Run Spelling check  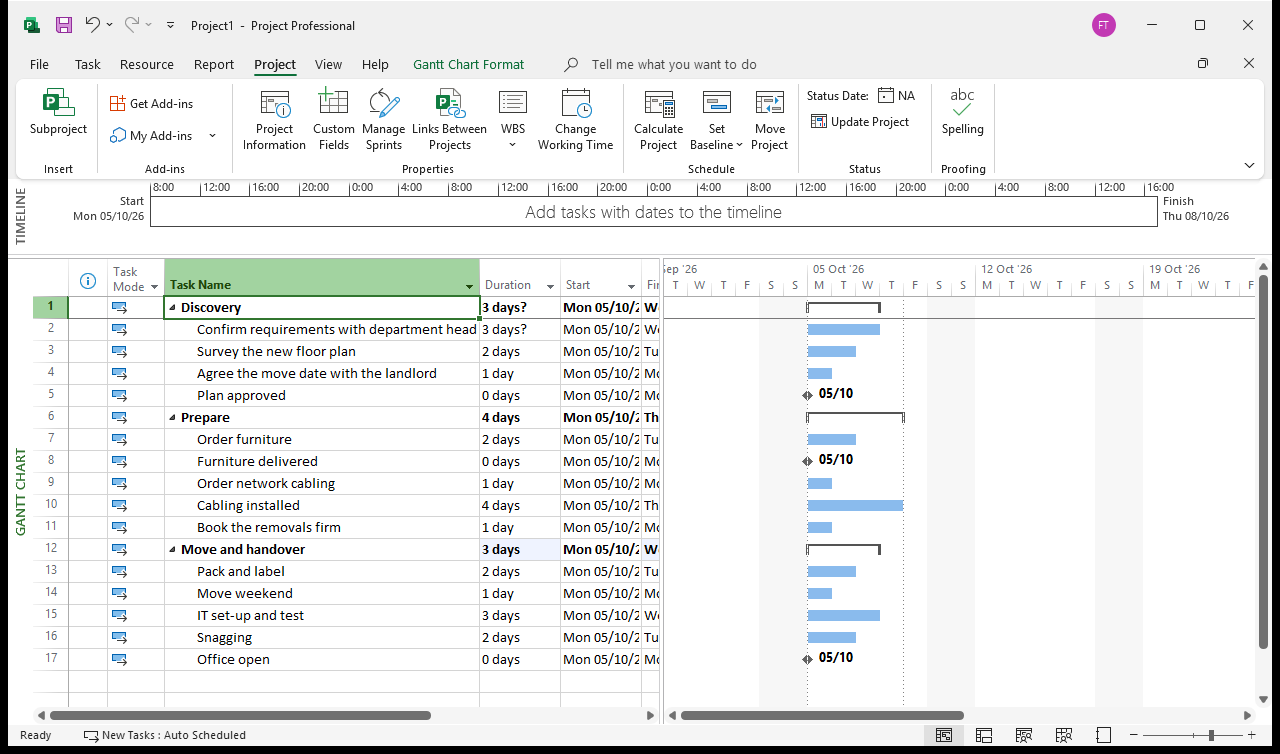click(962, 113)
